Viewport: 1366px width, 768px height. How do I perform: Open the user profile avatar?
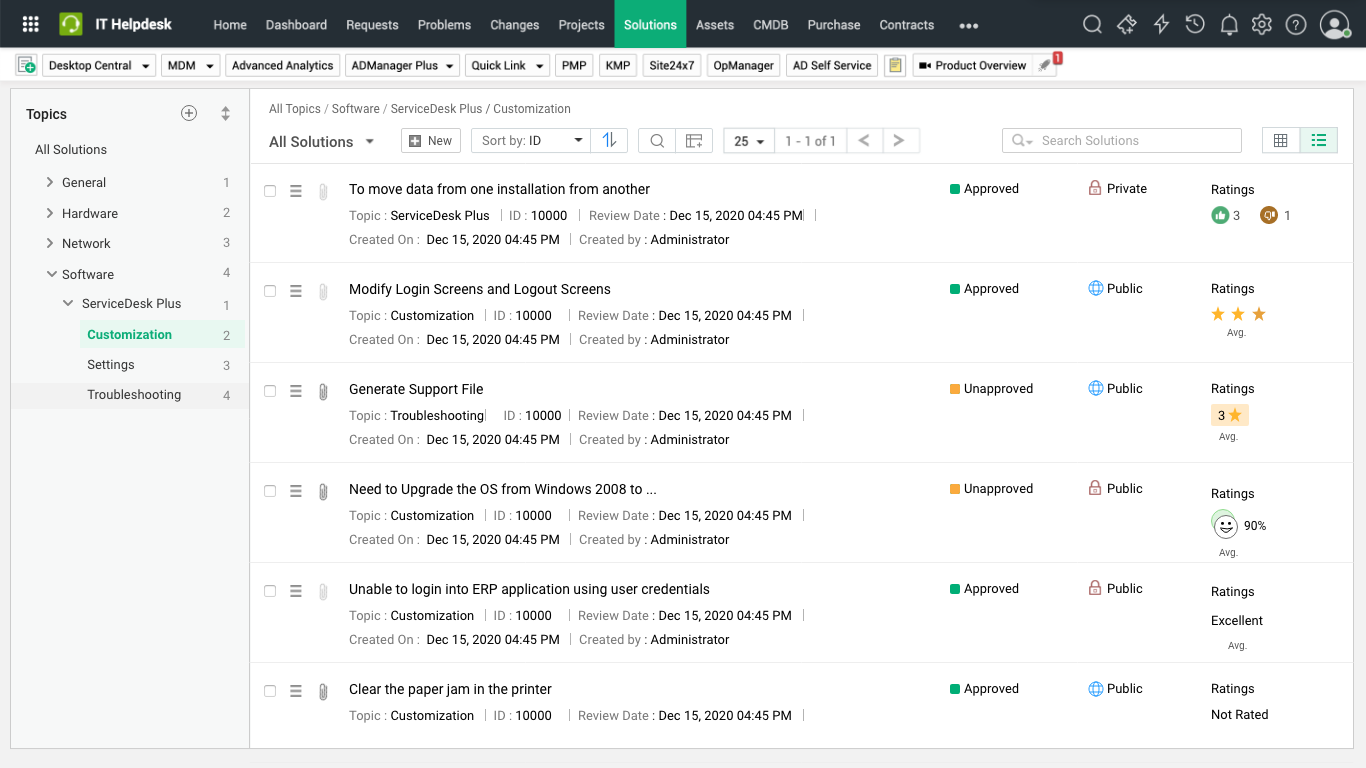pos(1335,24)
